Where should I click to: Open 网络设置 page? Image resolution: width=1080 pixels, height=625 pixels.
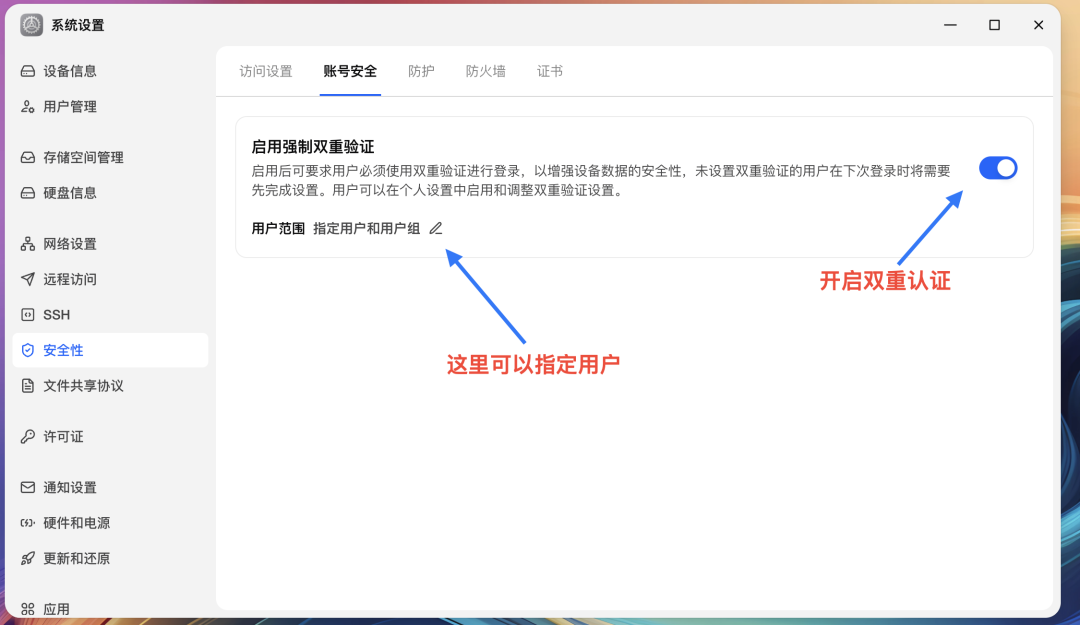click(110, 244)
